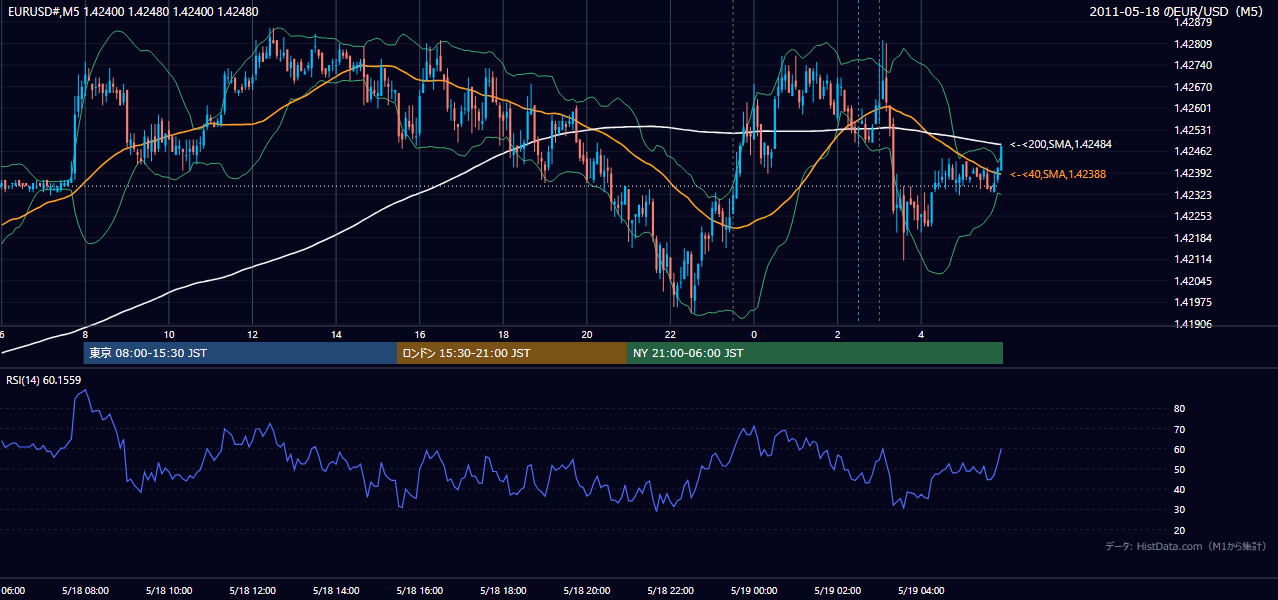Click price scale value 1.42253
Viewport: 1278px width, 600px height.
pyautogui.click(x=1194, y=216)
